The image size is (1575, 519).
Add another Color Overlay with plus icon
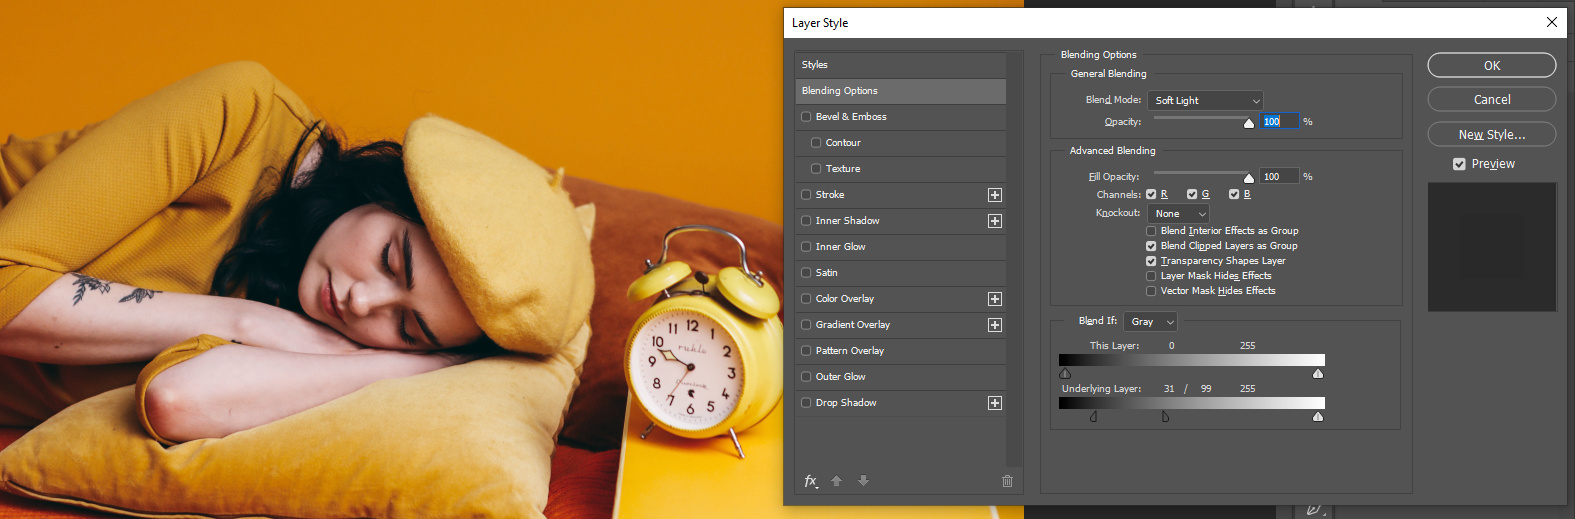[x=995, y=299]
